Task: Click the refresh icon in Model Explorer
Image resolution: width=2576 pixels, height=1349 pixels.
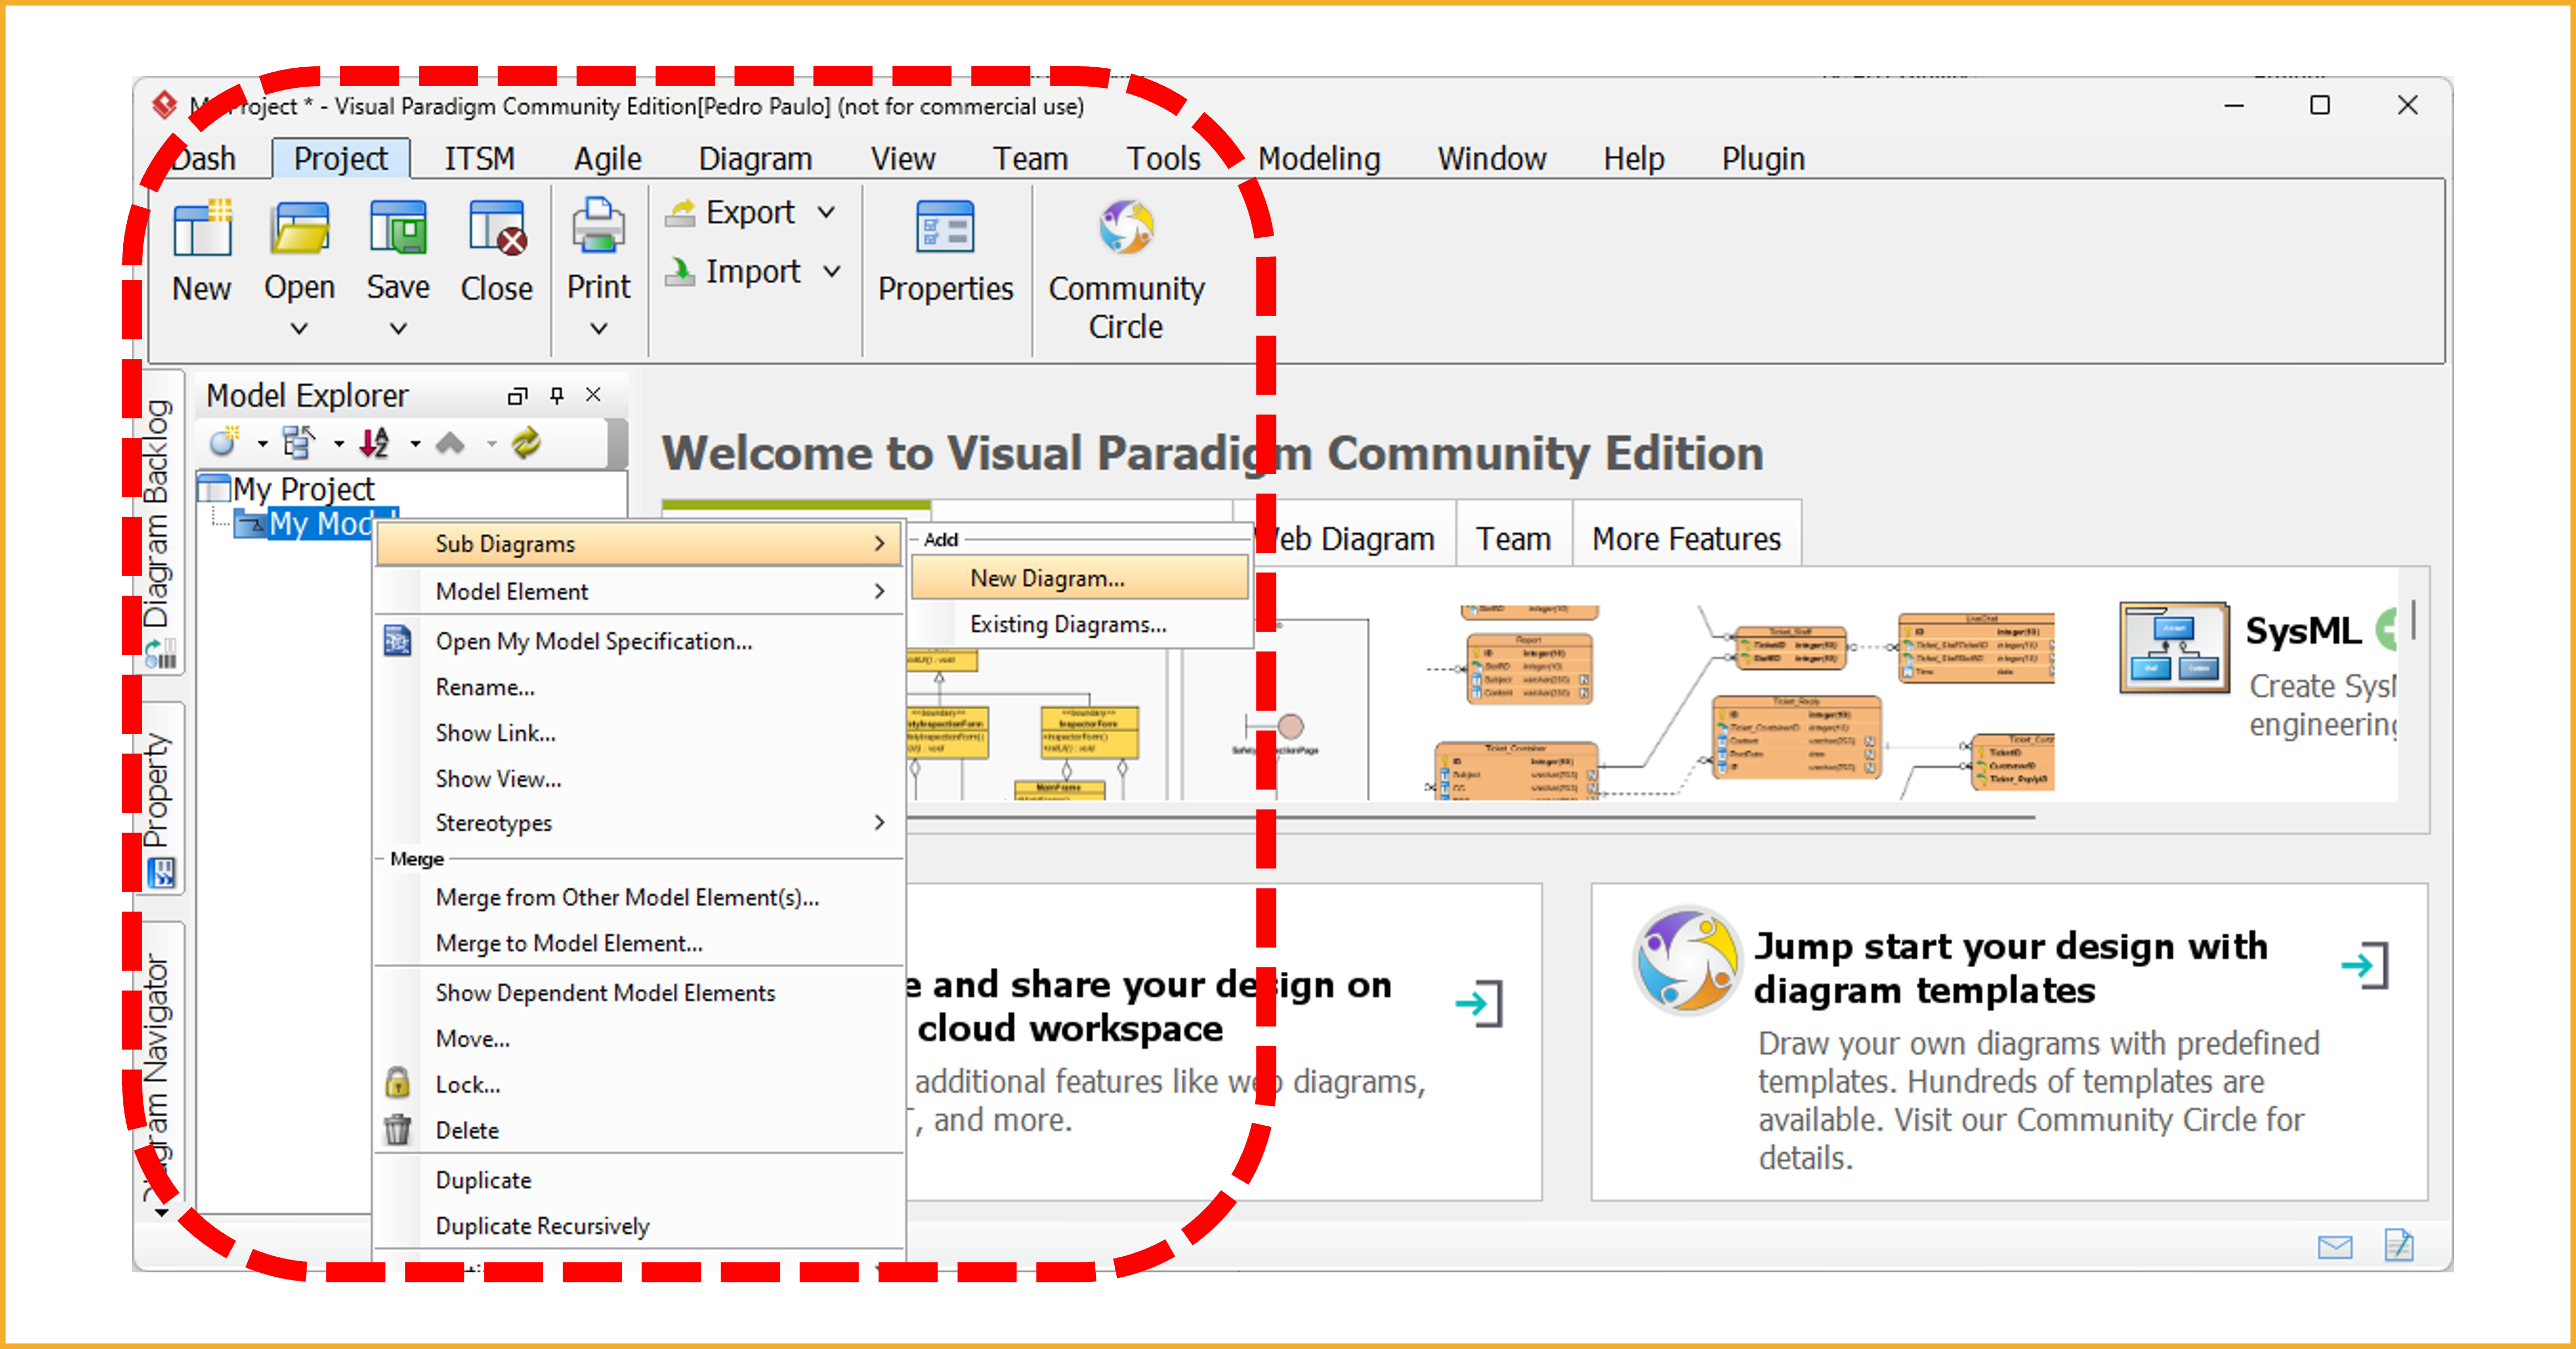Action: pos(526,442)
